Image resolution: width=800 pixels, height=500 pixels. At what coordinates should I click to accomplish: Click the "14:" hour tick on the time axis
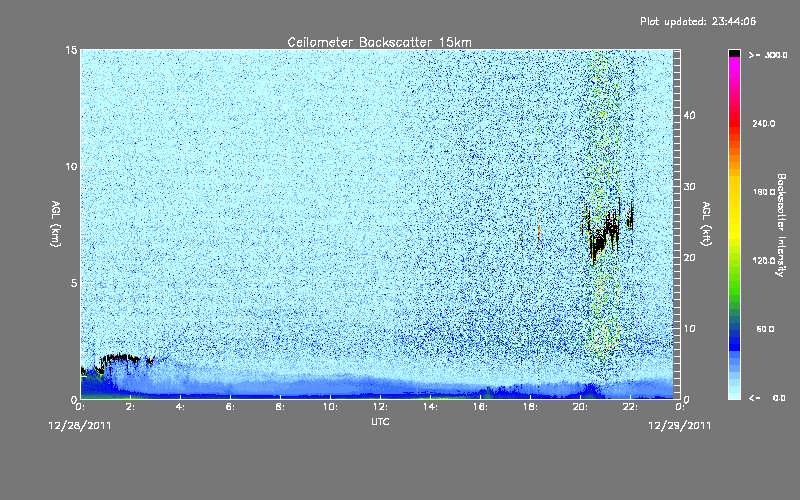(430, 407)
